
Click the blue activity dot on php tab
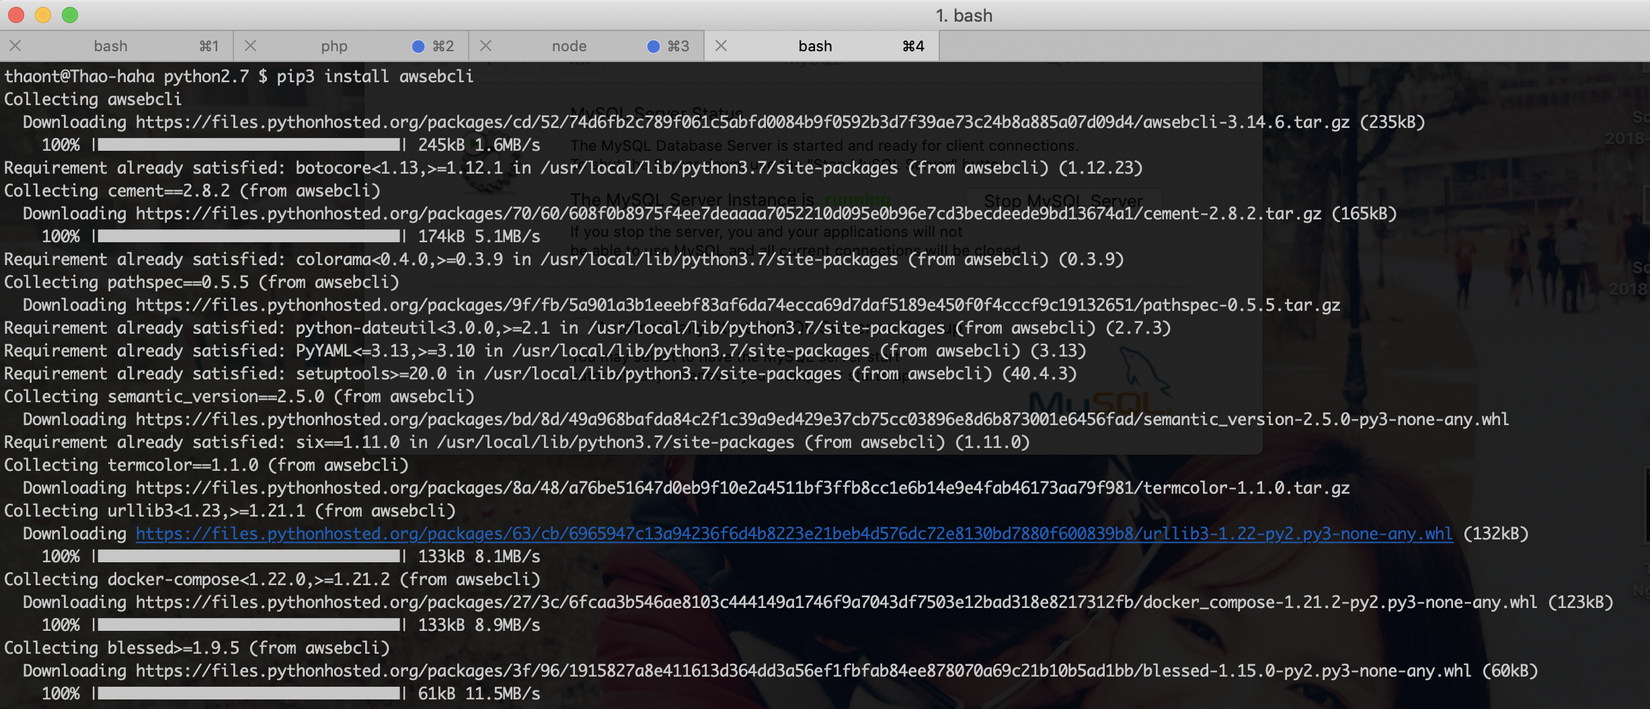coord(418,46)
